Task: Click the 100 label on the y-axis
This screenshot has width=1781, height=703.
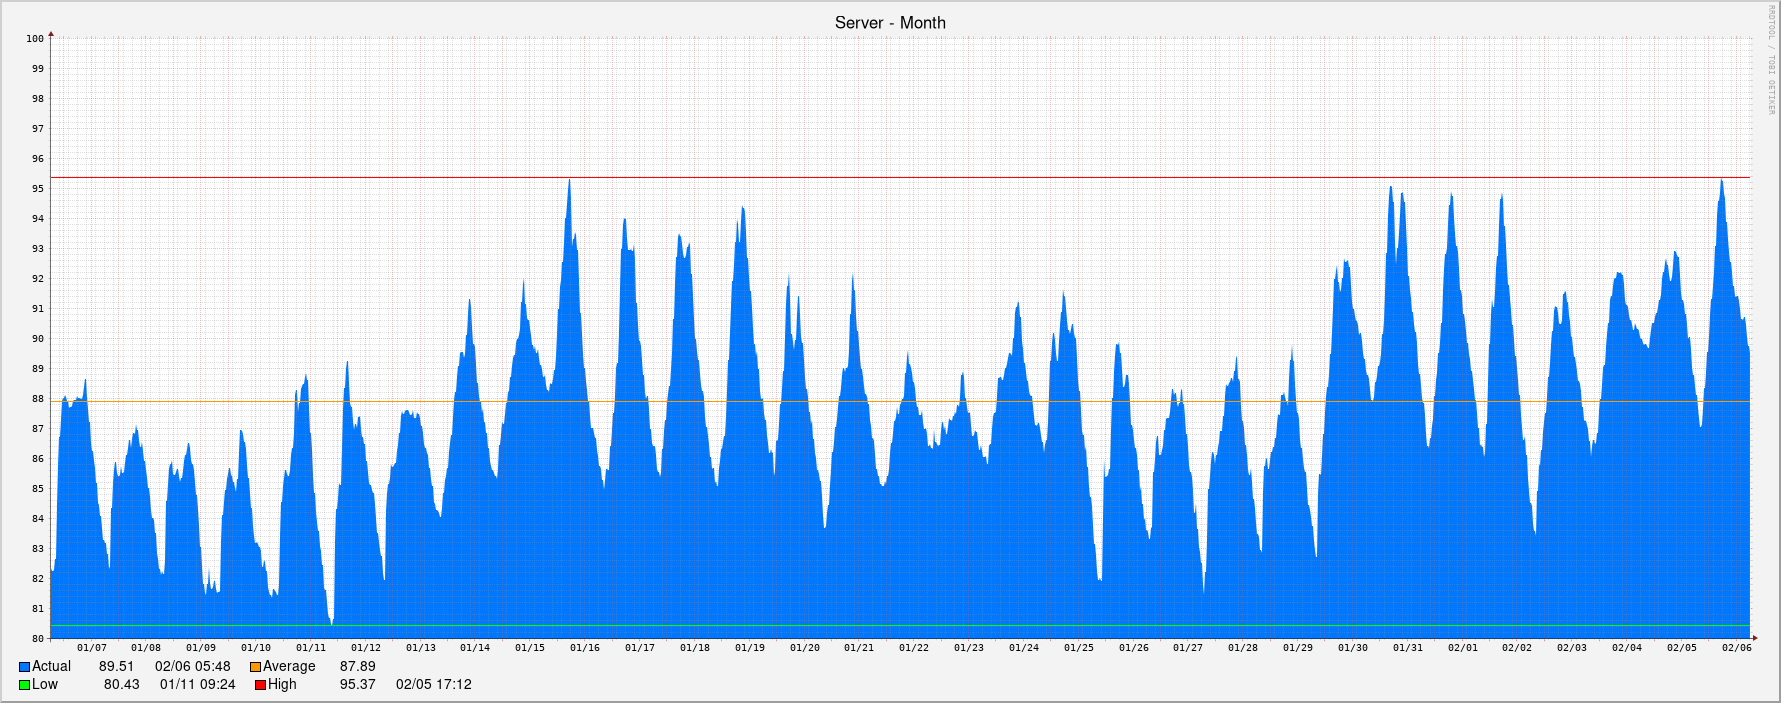Action: [x=35, y=39]
